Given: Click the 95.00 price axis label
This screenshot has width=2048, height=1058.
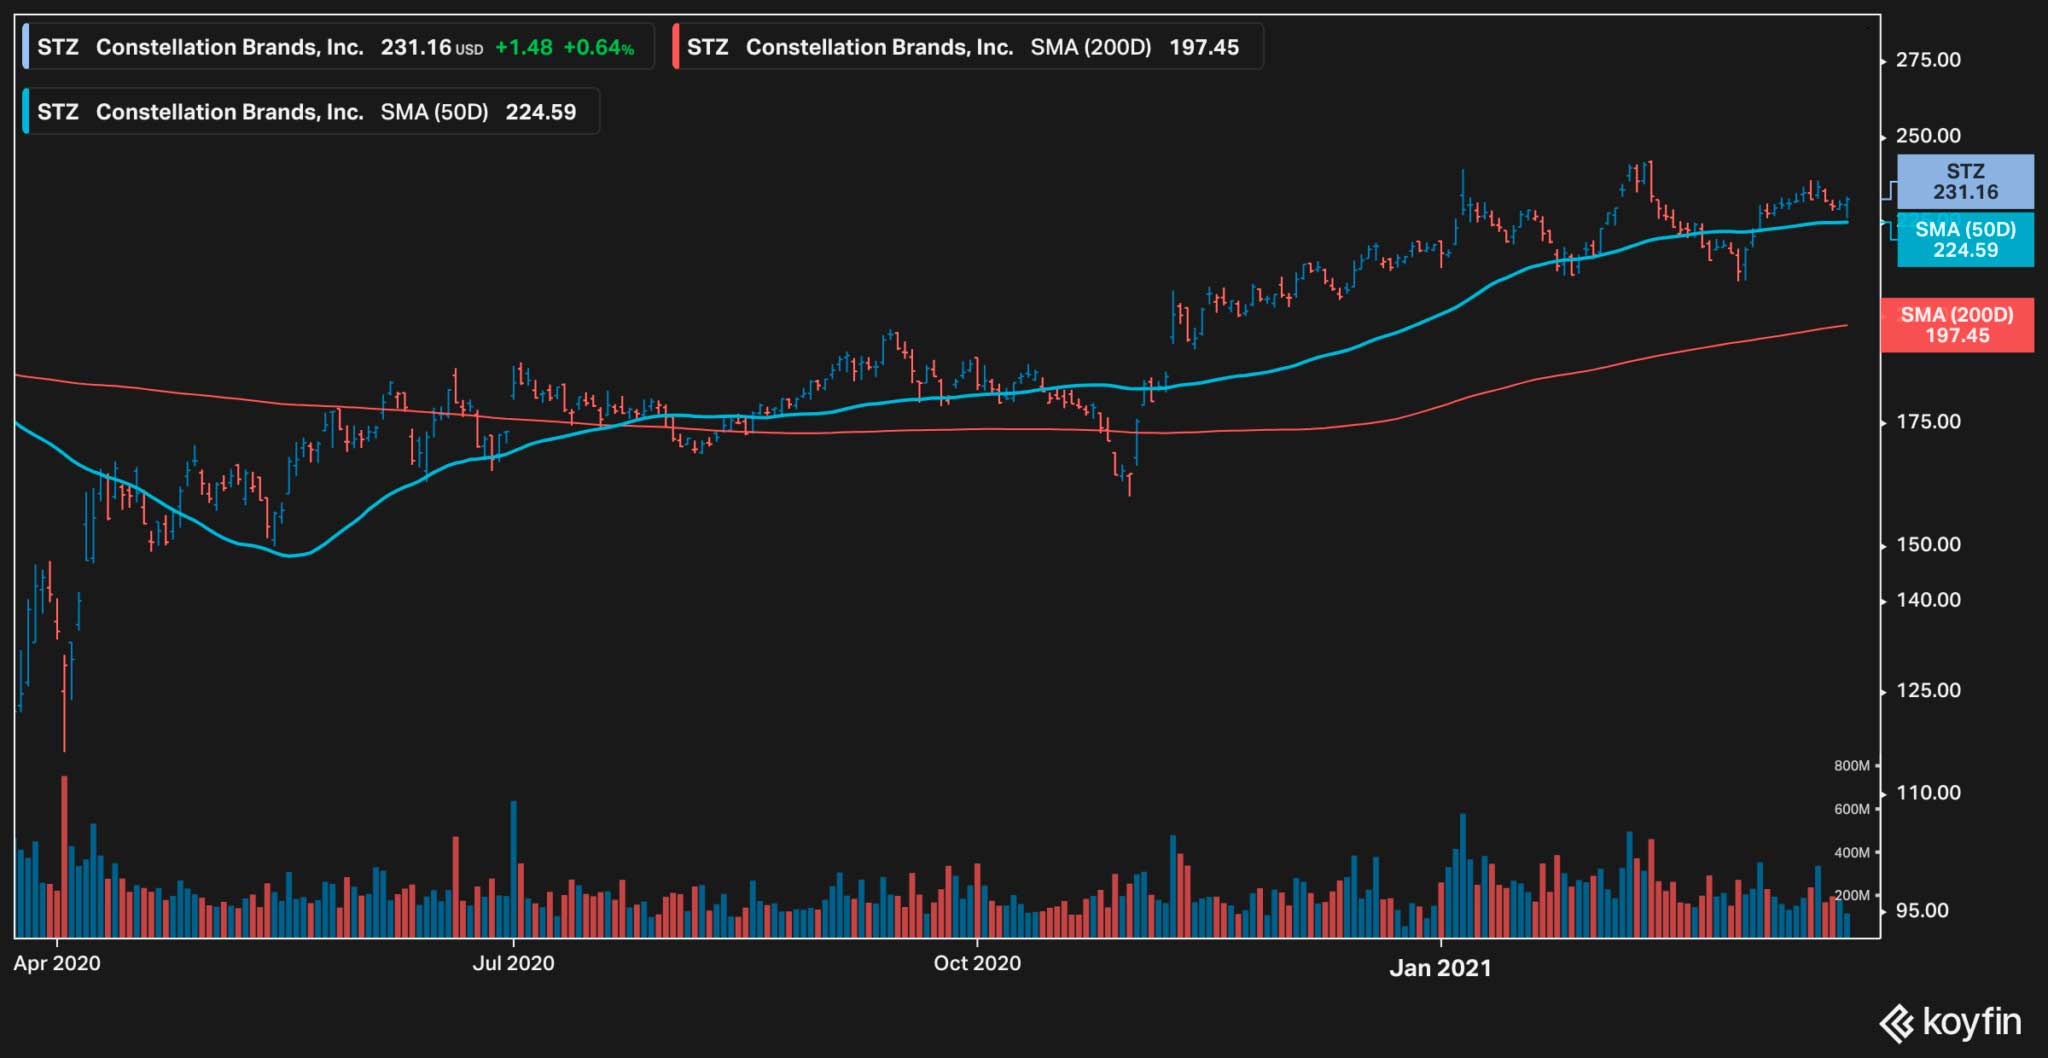Looking at the screenshot, I should click(x=1922, y=911).
